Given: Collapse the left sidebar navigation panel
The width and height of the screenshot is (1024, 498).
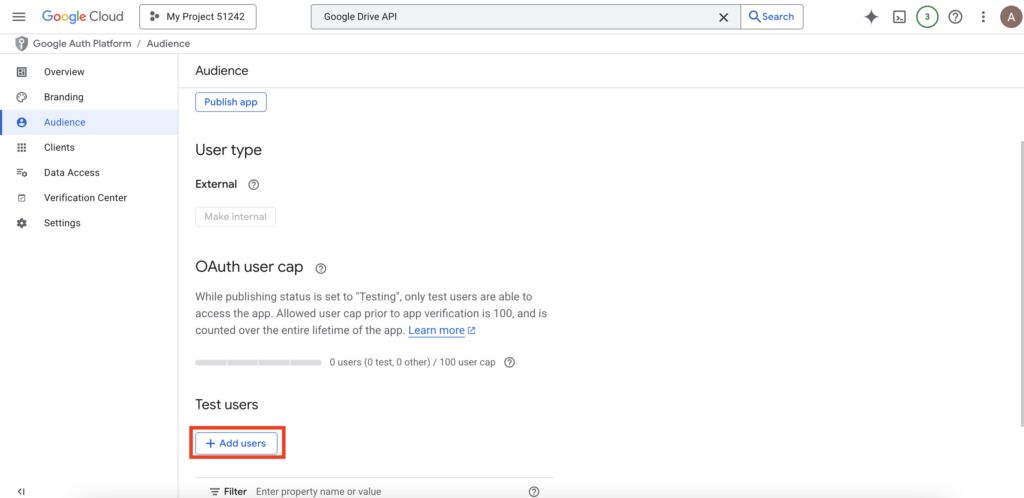Looking at the screenshot, I should 21,491.
